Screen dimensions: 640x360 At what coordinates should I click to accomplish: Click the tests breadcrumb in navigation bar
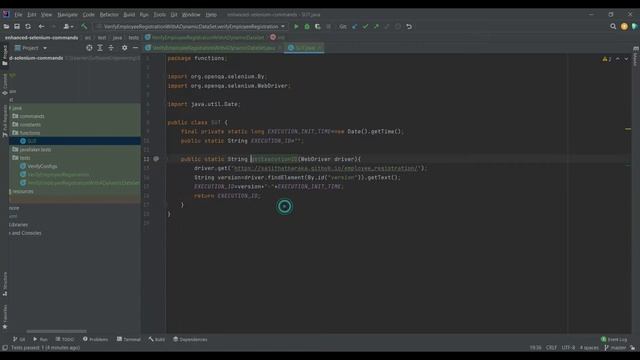(133, 38)
